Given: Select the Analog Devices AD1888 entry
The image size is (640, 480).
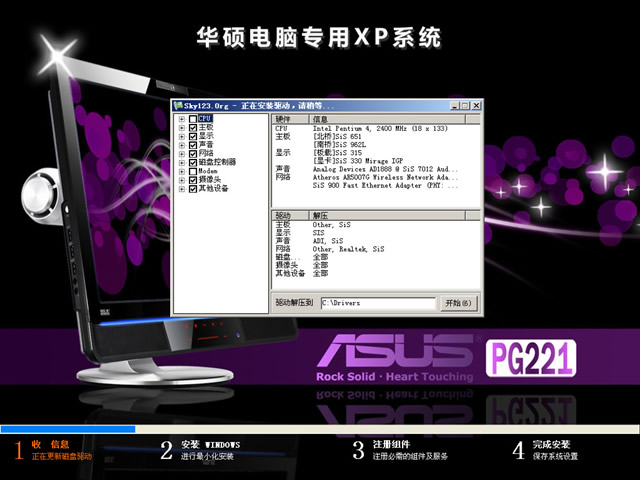Looking at the screenshot, I should (x=385, y=169).
